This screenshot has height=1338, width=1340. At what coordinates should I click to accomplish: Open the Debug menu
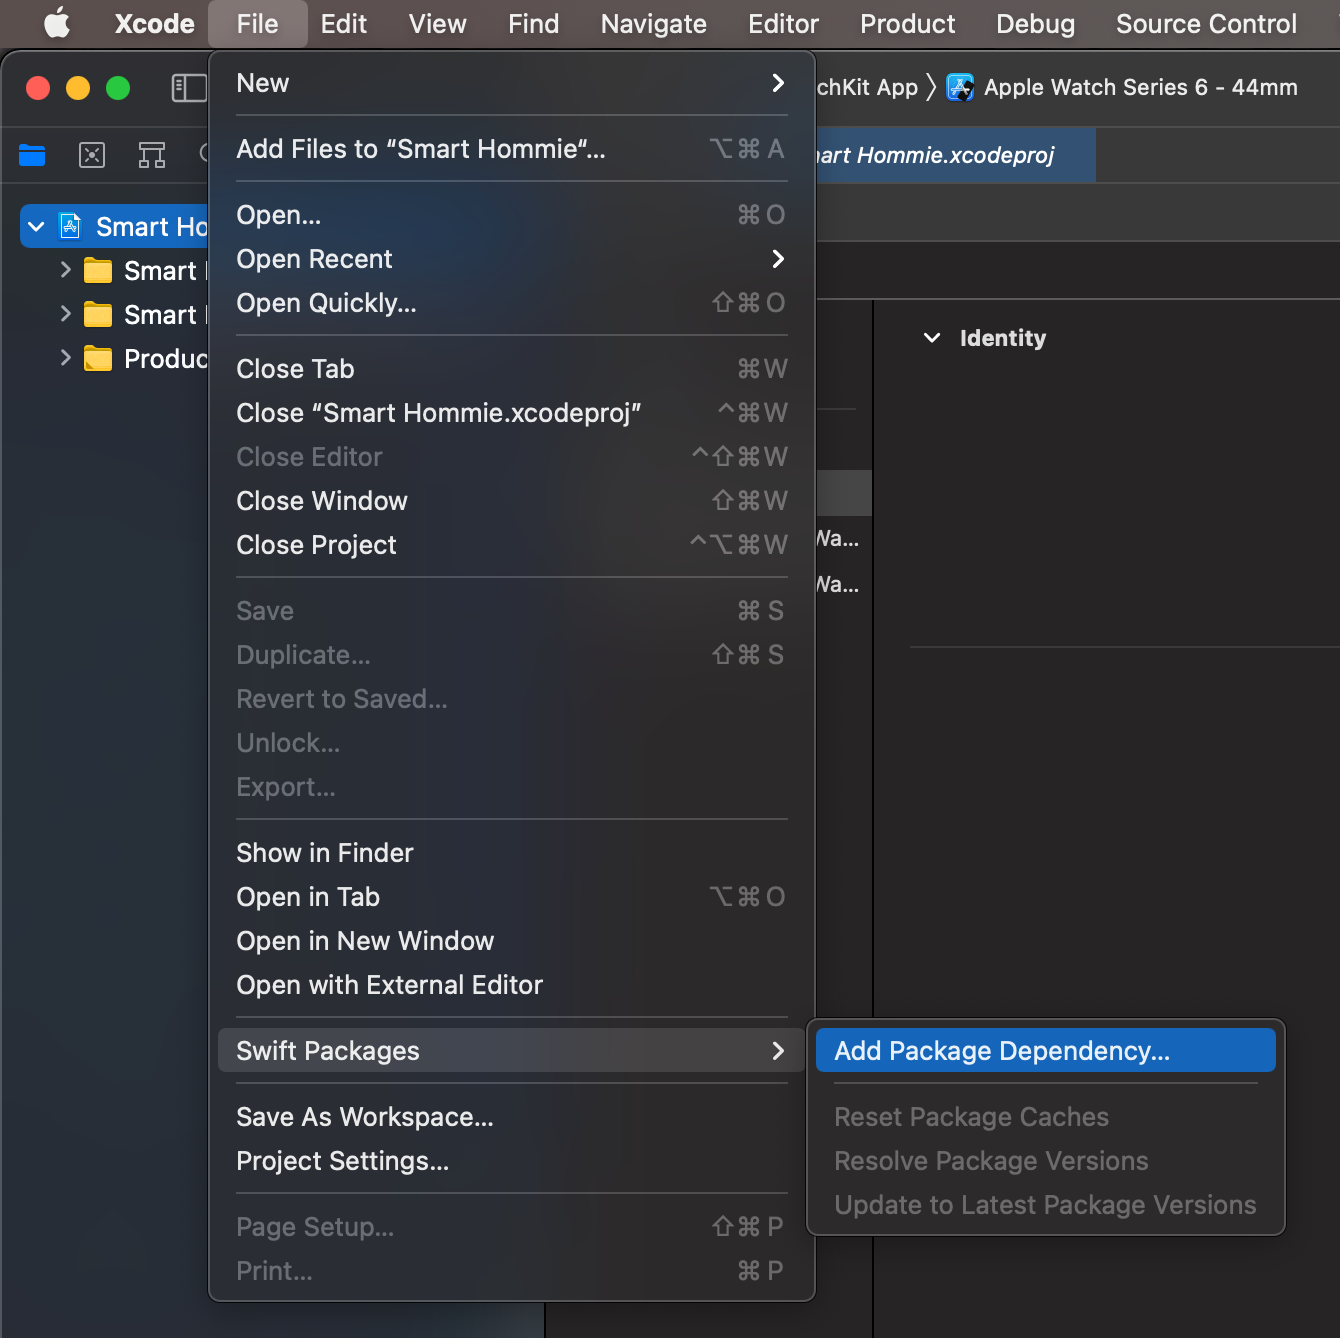[x=1035, y=23]
